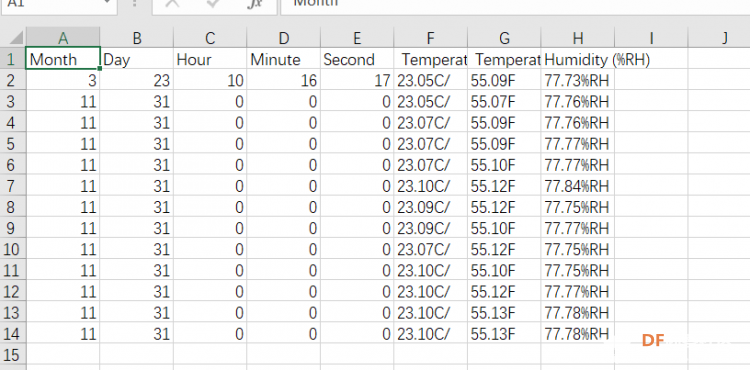Select column J header
This screenshot has height=370, width=750.
[x=719, y=38]
